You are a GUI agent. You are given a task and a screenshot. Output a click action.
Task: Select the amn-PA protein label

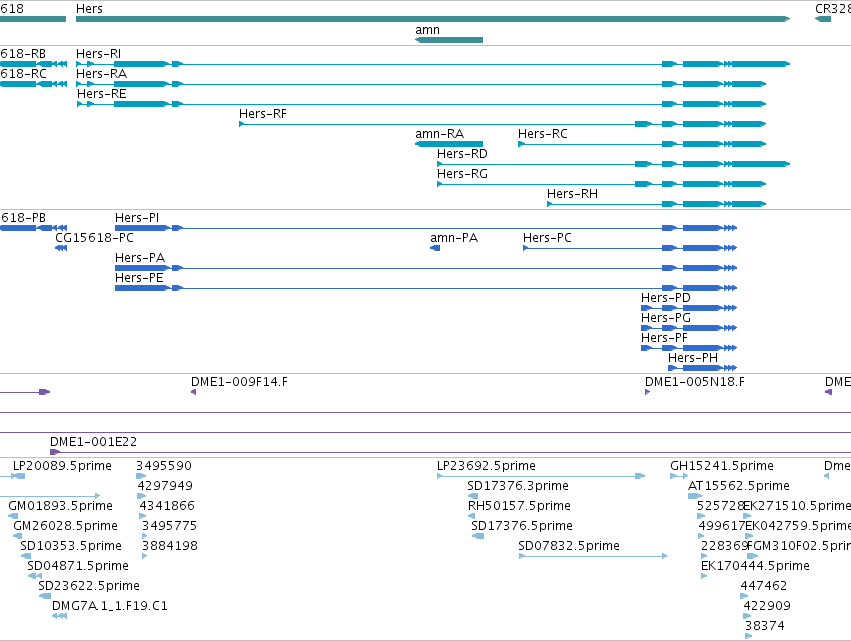click(x=454, y=238)
